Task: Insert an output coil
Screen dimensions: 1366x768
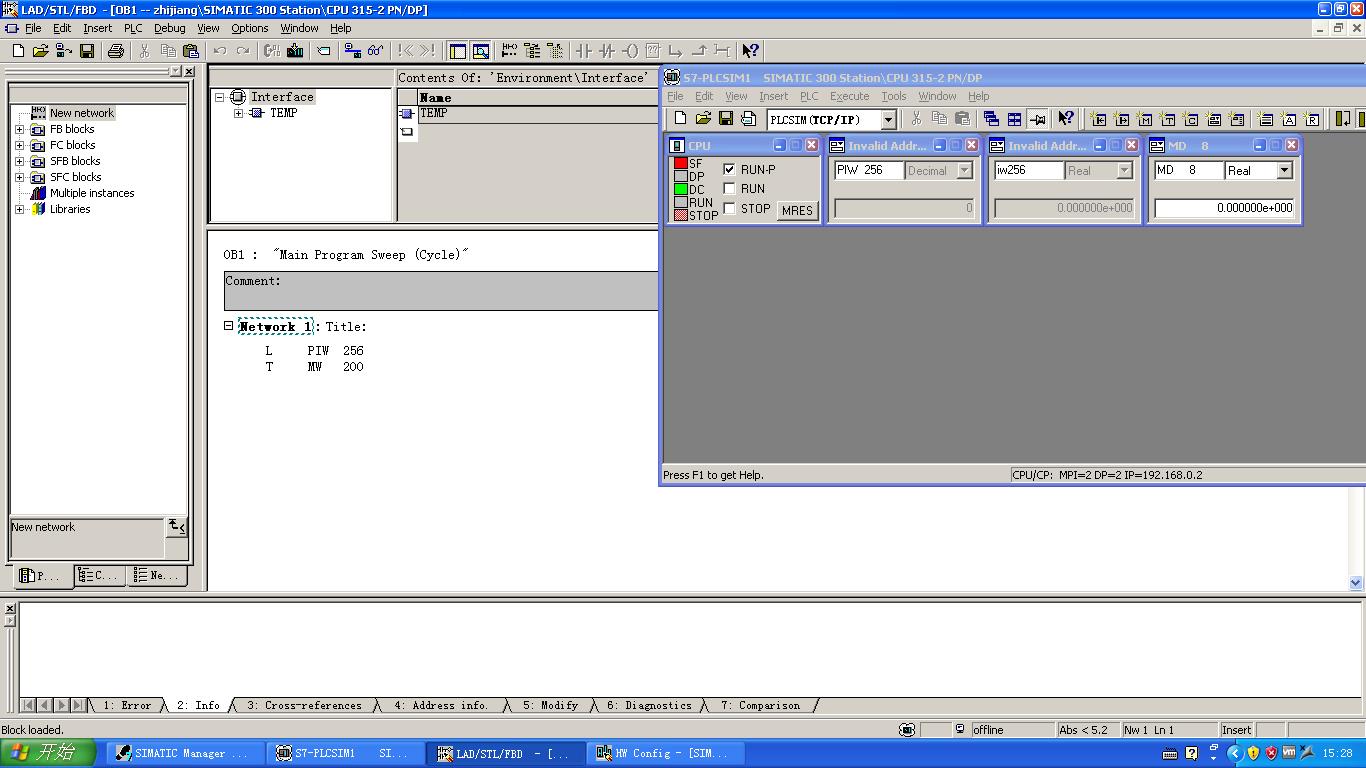Action: pos(630,51)
